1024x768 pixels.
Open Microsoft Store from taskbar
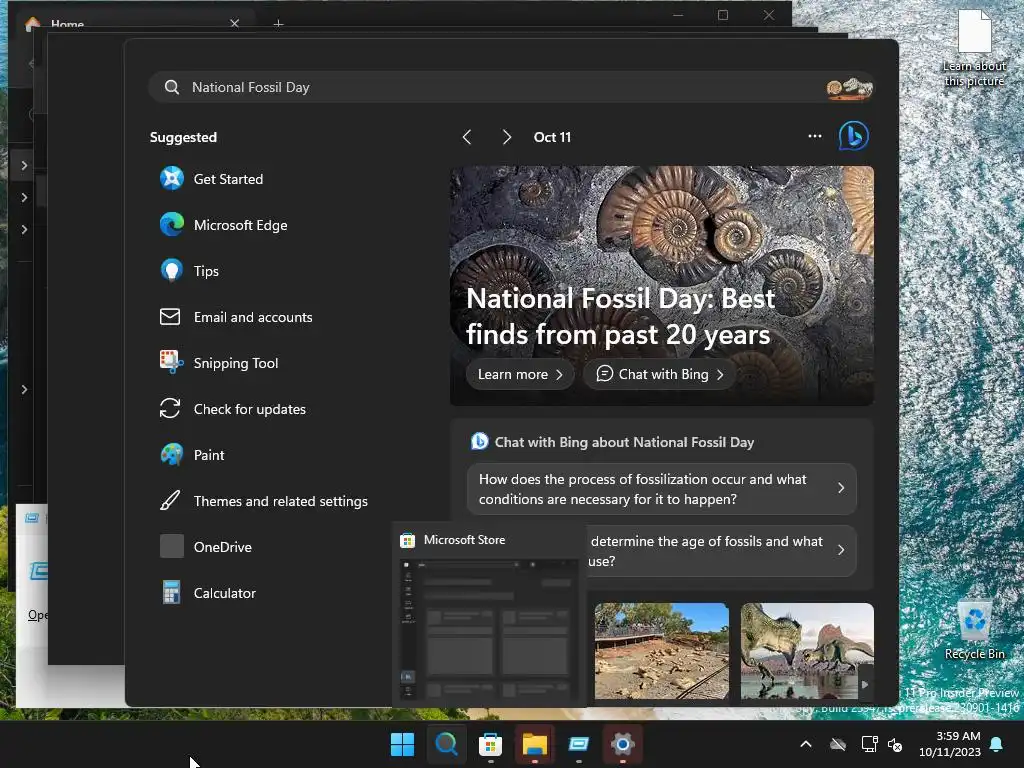tap(490, 744)
